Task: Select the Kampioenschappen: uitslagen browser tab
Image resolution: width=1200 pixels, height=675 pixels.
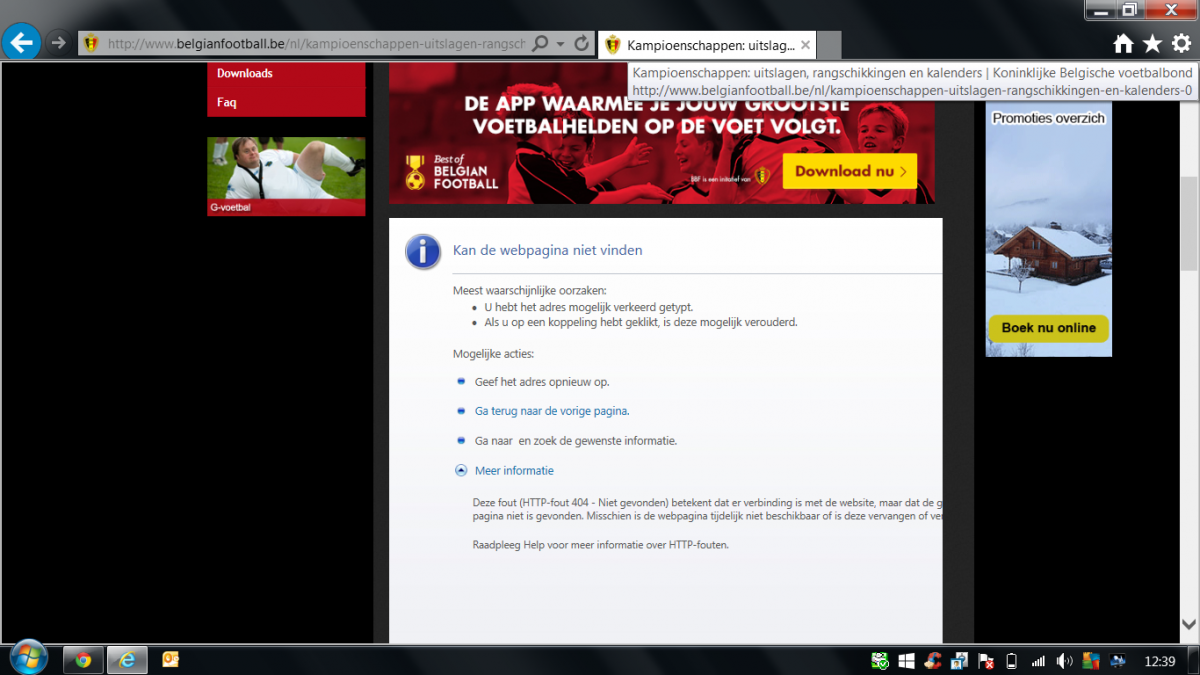Action: pyautogui.click(x=708, y=45)
